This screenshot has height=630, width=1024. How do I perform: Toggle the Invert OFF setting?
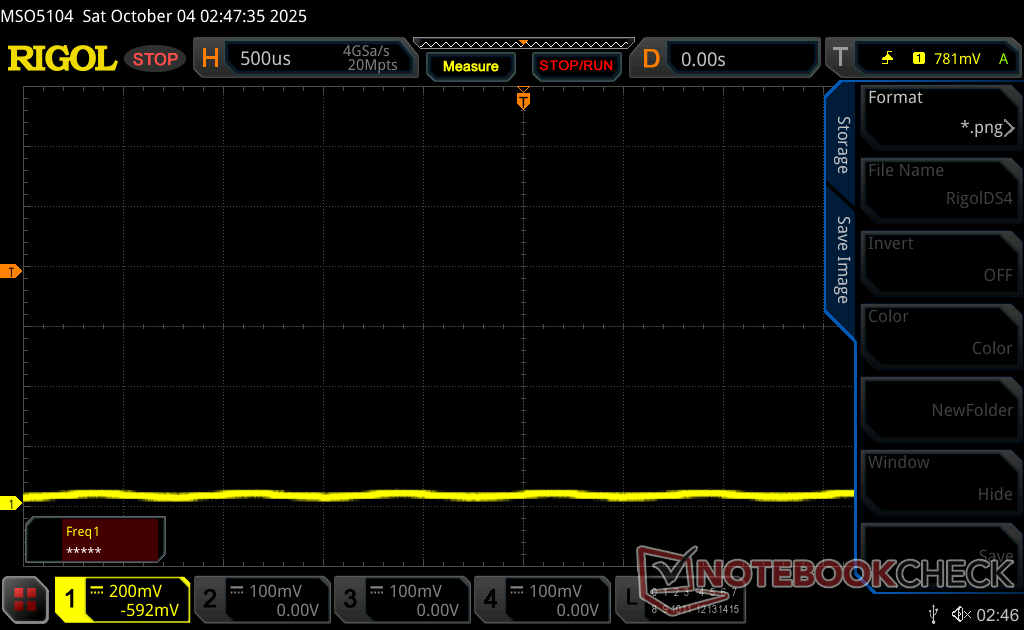pos(940,260)
